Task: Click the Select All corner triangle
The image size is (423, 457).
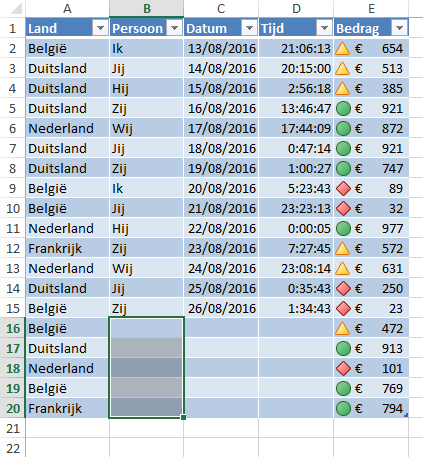Action: pos(16,9)
